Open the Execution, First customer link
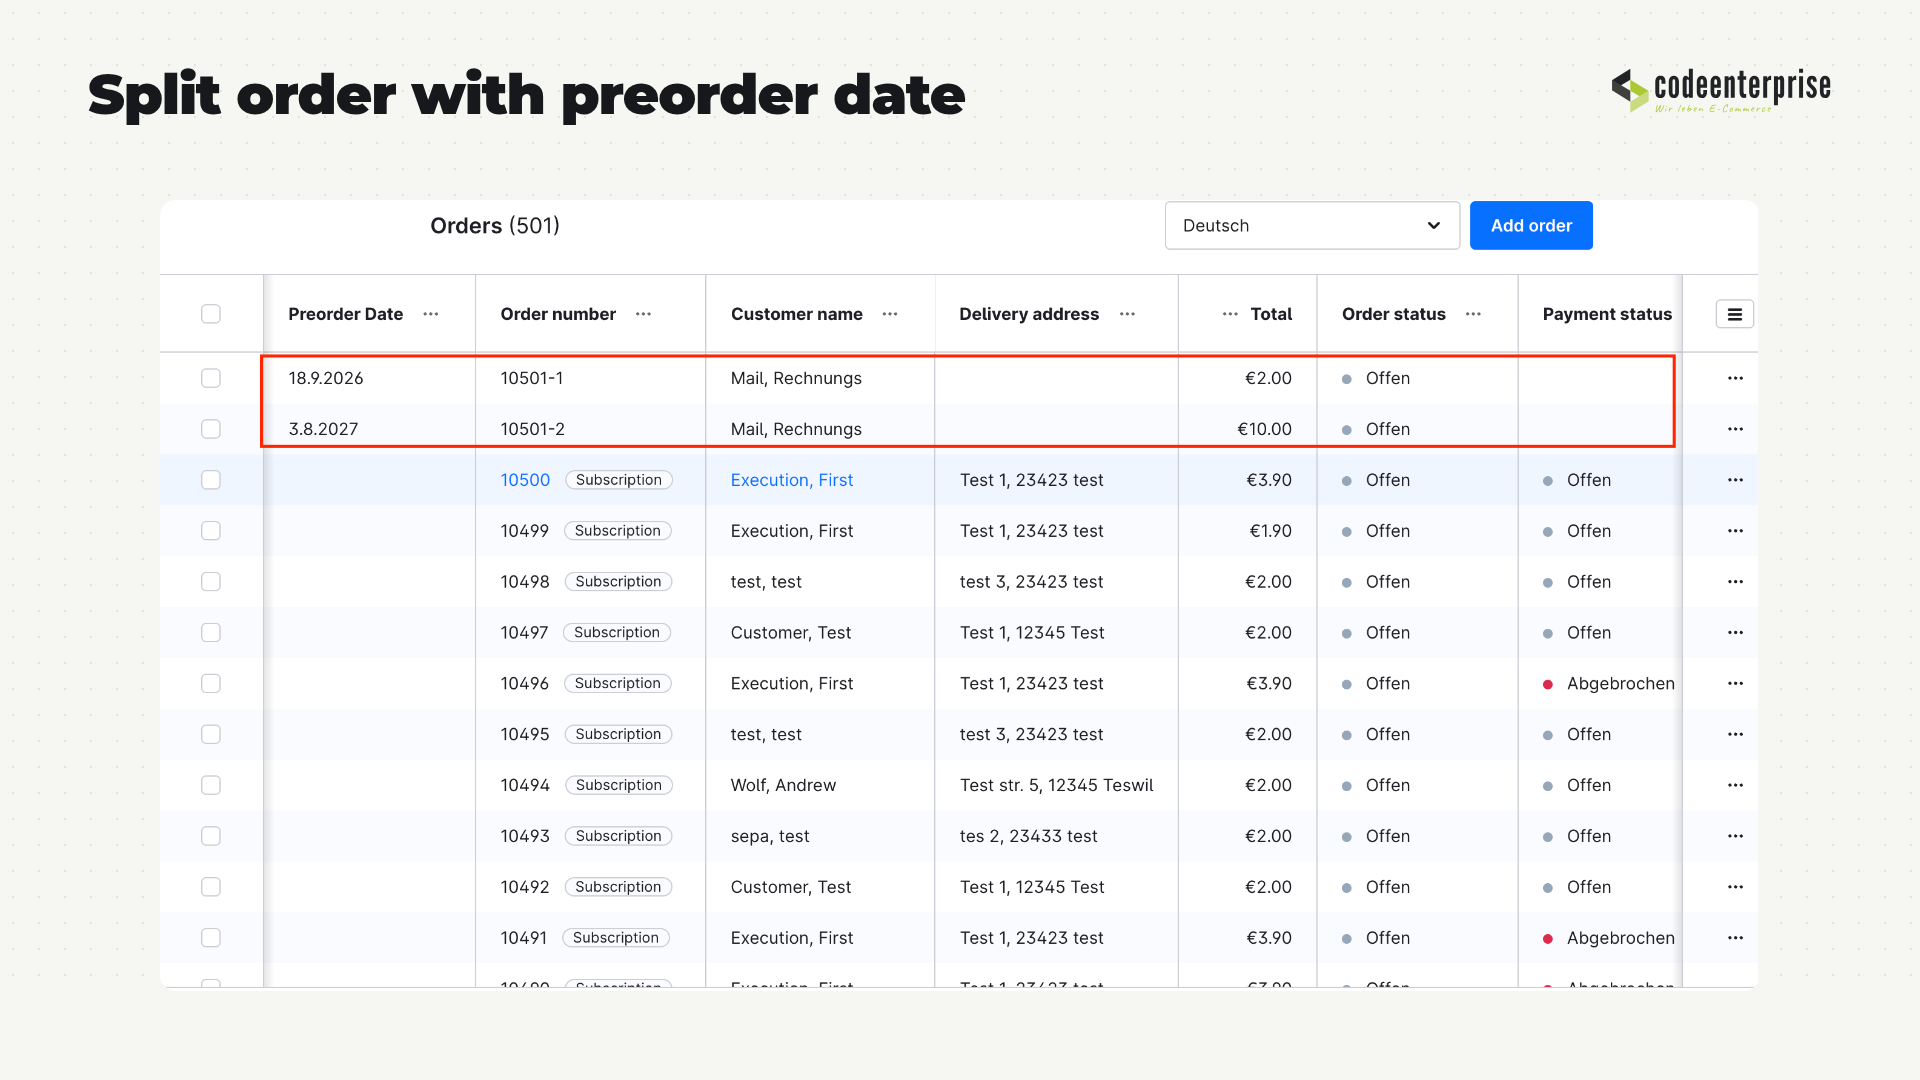 point(792,480)
